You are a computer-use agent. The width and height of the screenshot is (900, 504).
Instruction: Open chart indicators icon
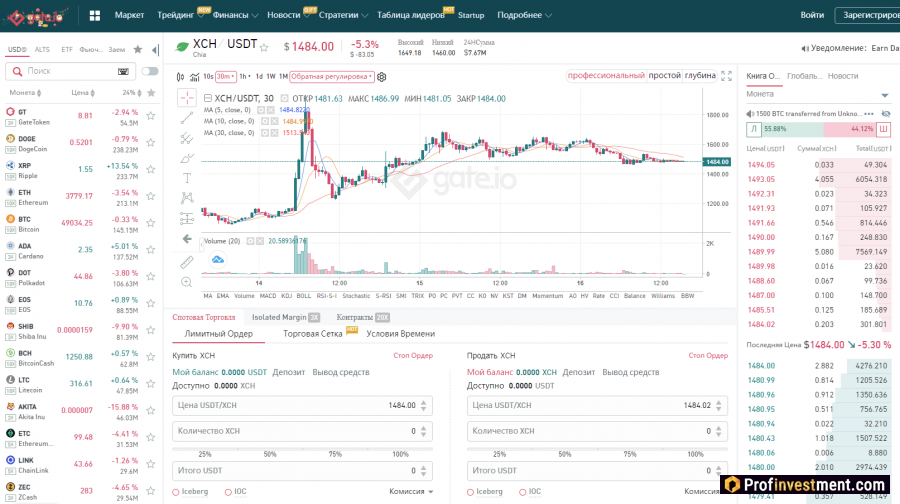point(195,77)
